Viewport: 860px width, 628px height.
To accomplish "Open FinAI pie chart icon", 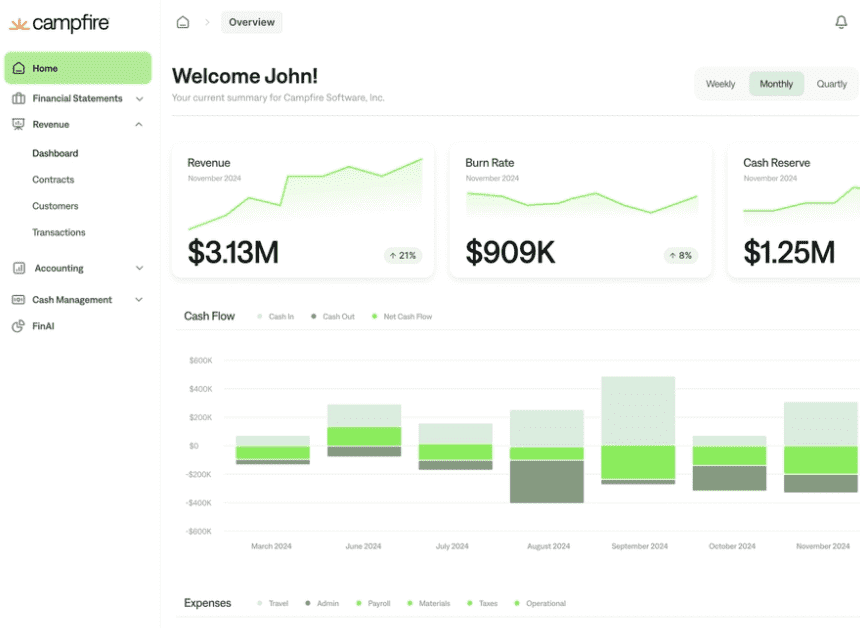I will [x=18, y=326].
